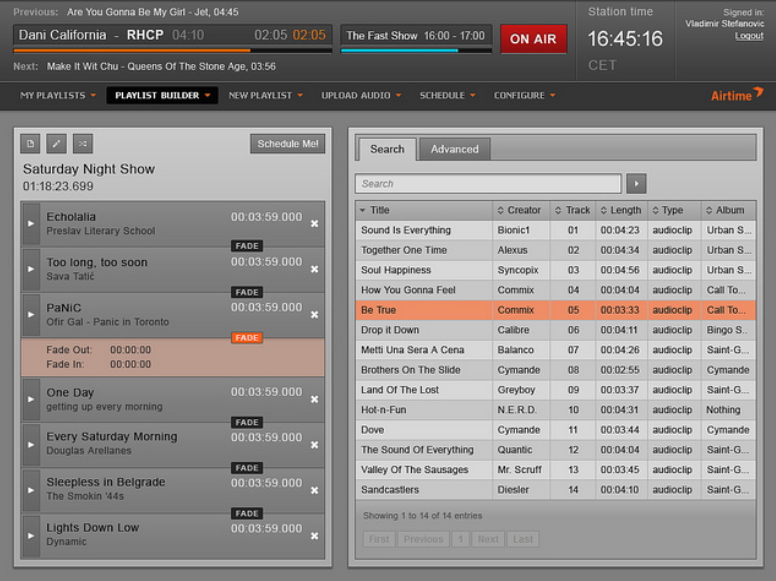Select the Drop it Down row
Image resolution: width=776 pixels, height=581 pixels.
click(556, 330)
